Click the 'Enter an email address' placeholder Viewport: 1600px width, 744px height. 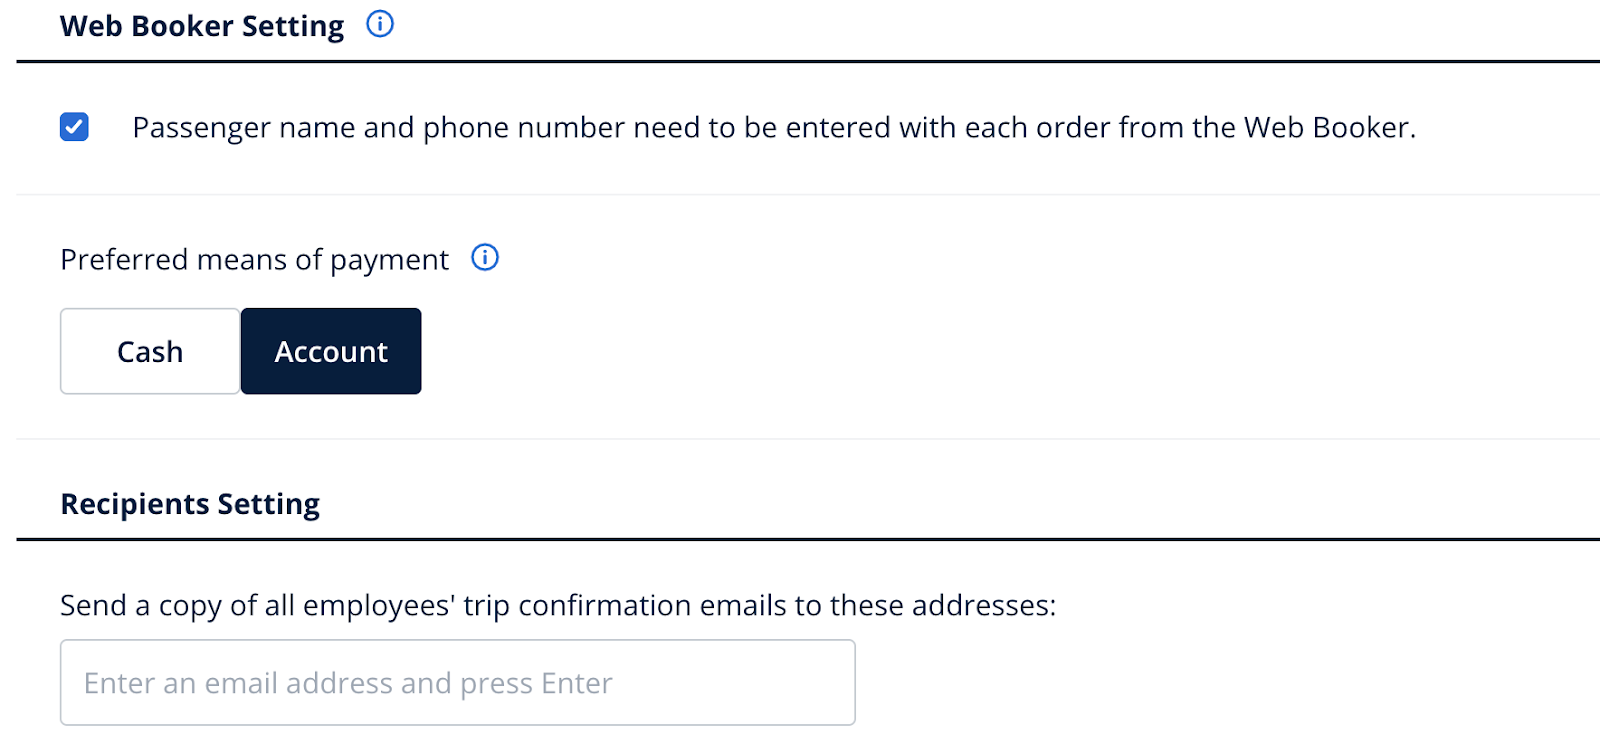point(348,683)
